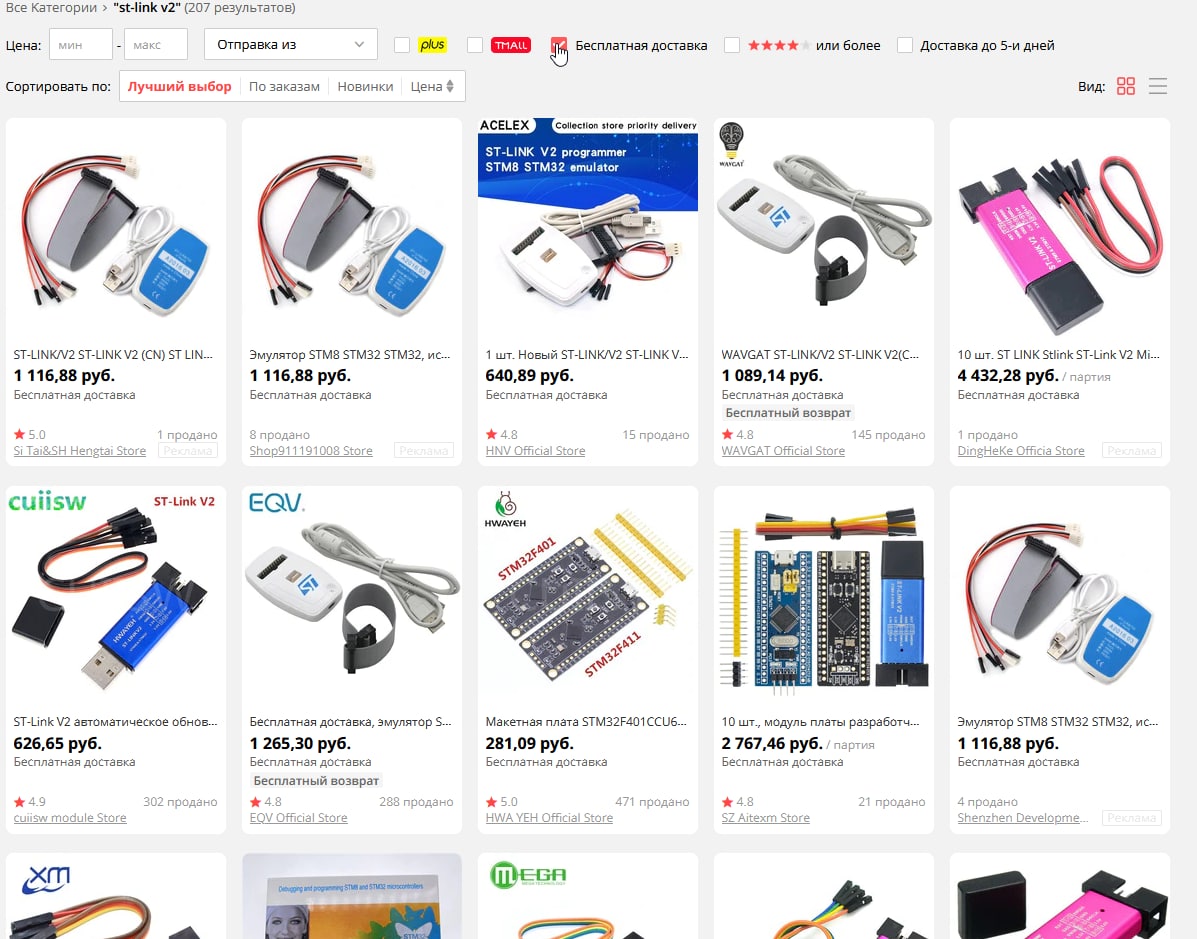Image resolution: width=1197 pixels, height=939 pixels.
Task: Check the delivery within 5 days checkbox
Action: click(905, 45)
